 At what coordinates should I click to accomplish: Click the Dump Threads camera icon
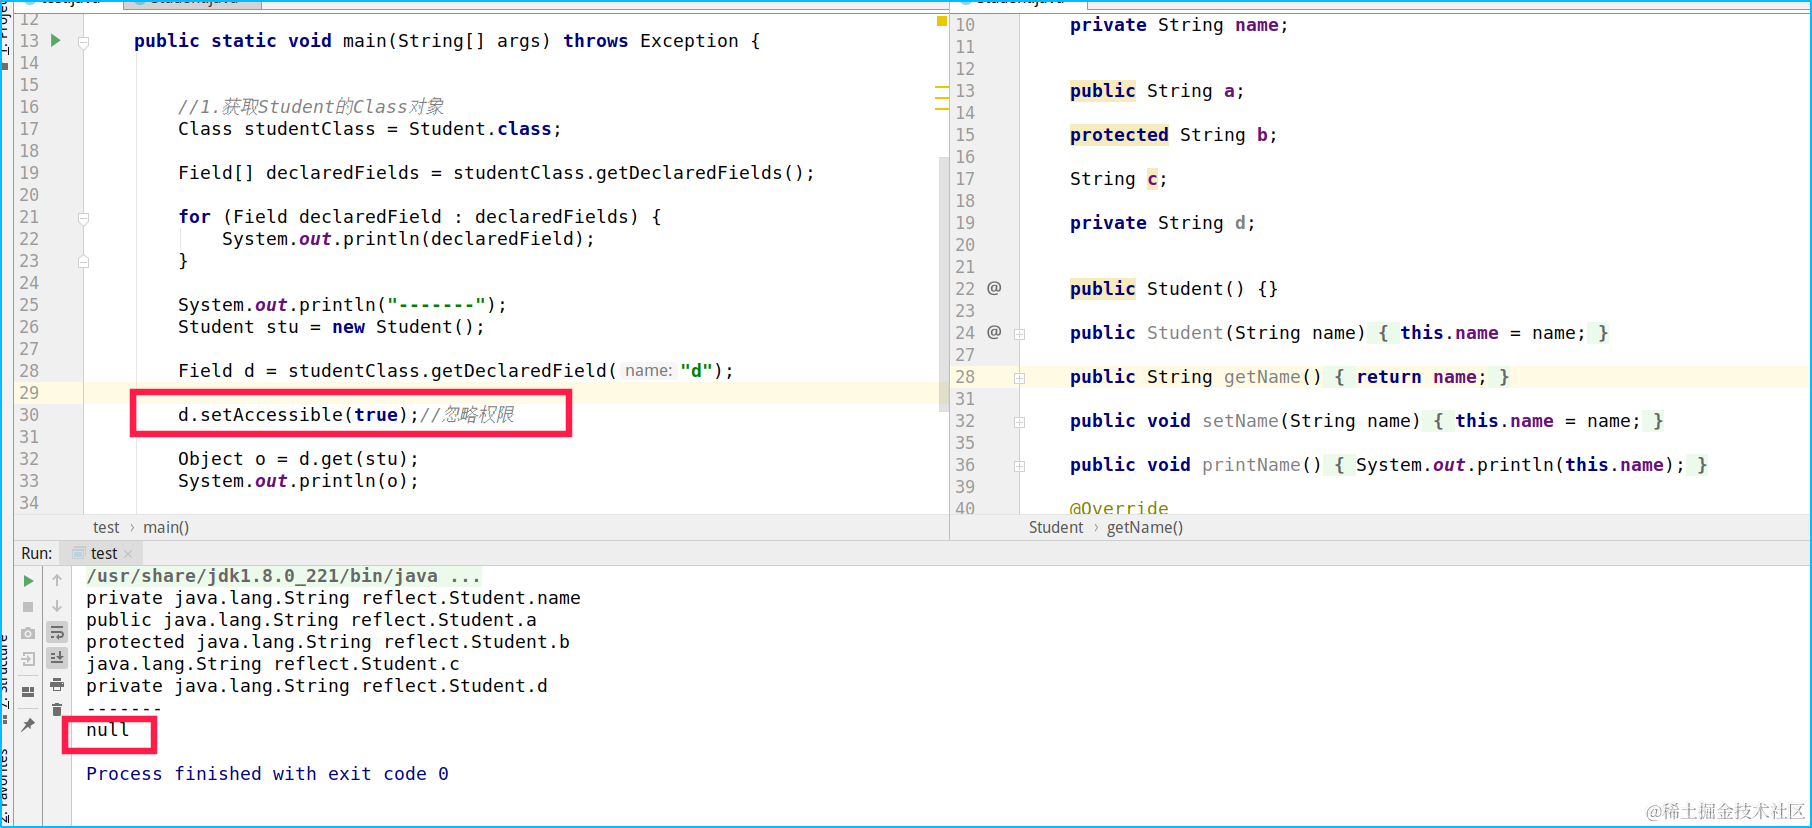28,633
